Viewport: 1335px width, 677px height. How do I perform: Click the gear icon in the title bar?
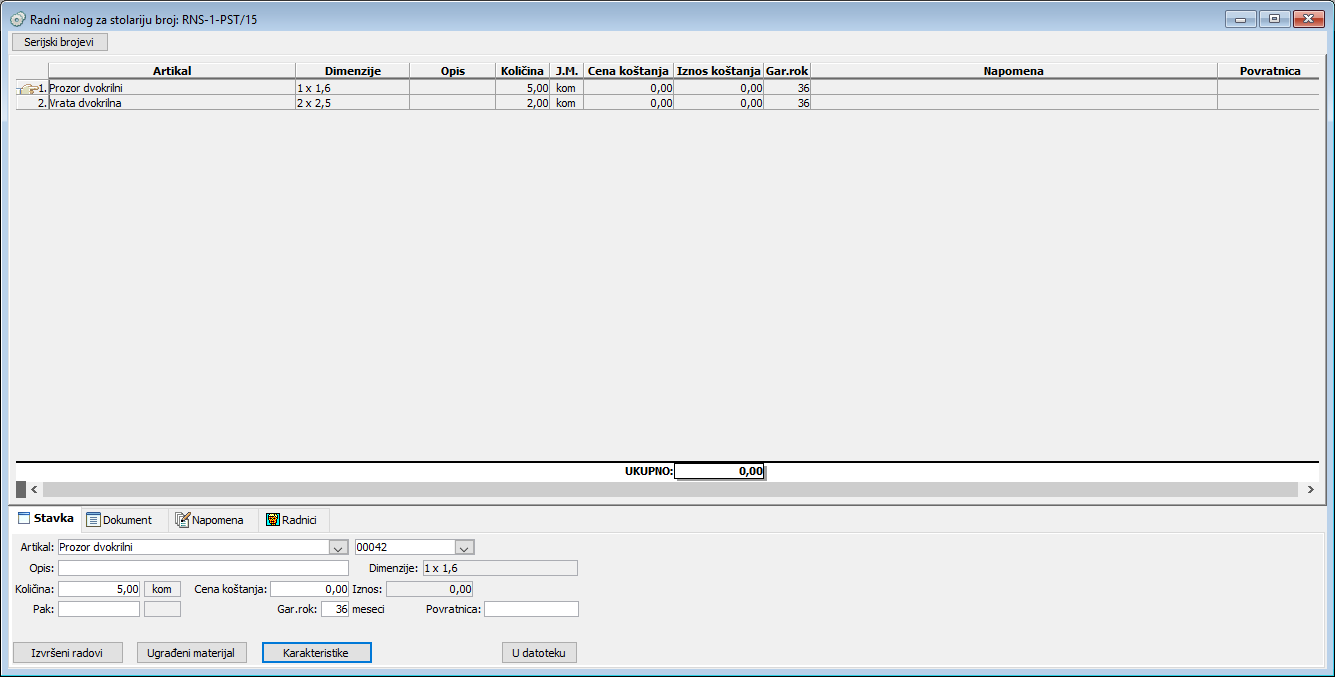pos(17,19)
